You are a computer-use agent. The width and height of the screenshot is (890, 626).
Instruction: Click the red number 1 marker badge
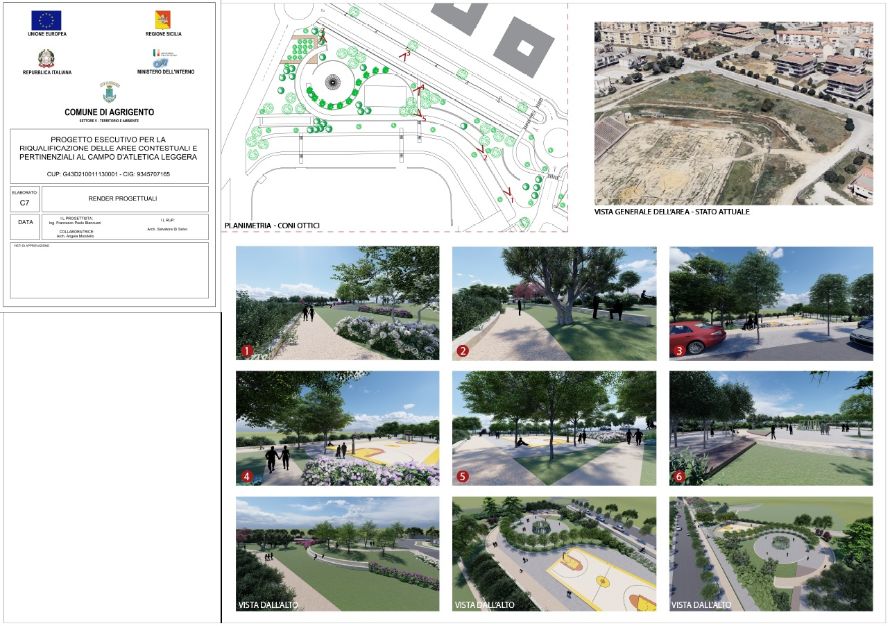[246, 350]
